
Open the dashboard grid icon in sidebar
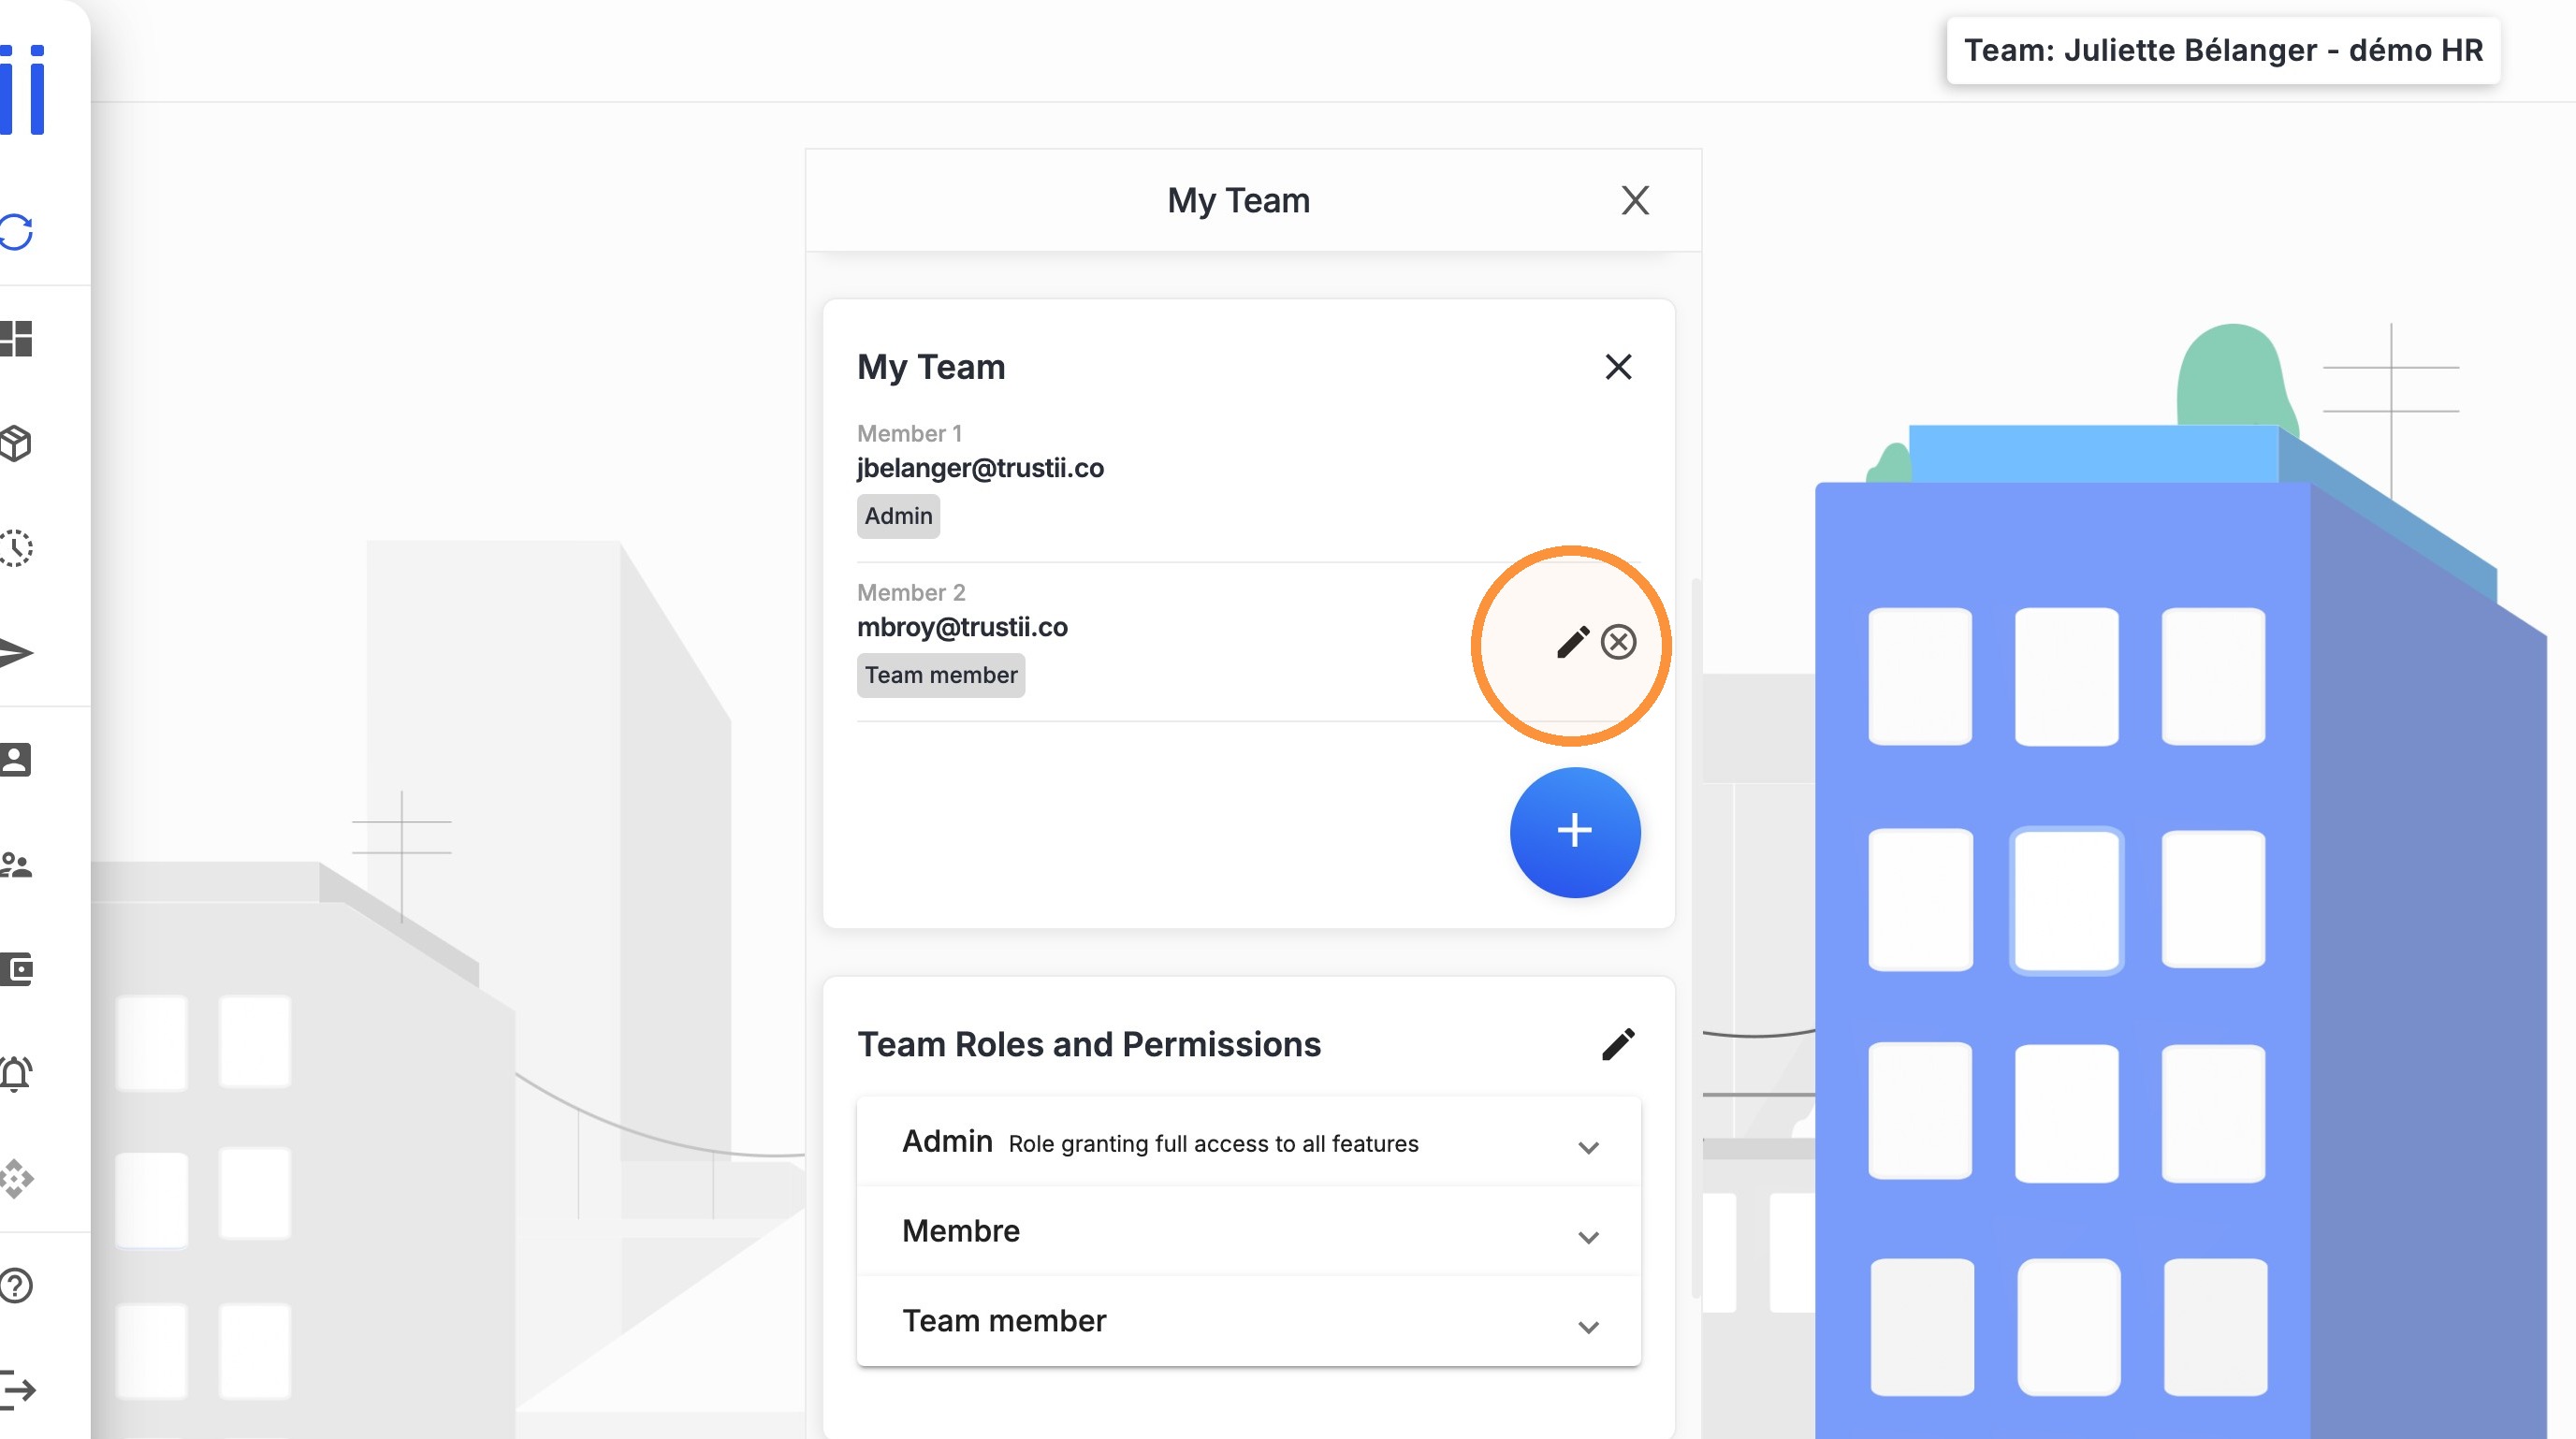pos(16,338)
